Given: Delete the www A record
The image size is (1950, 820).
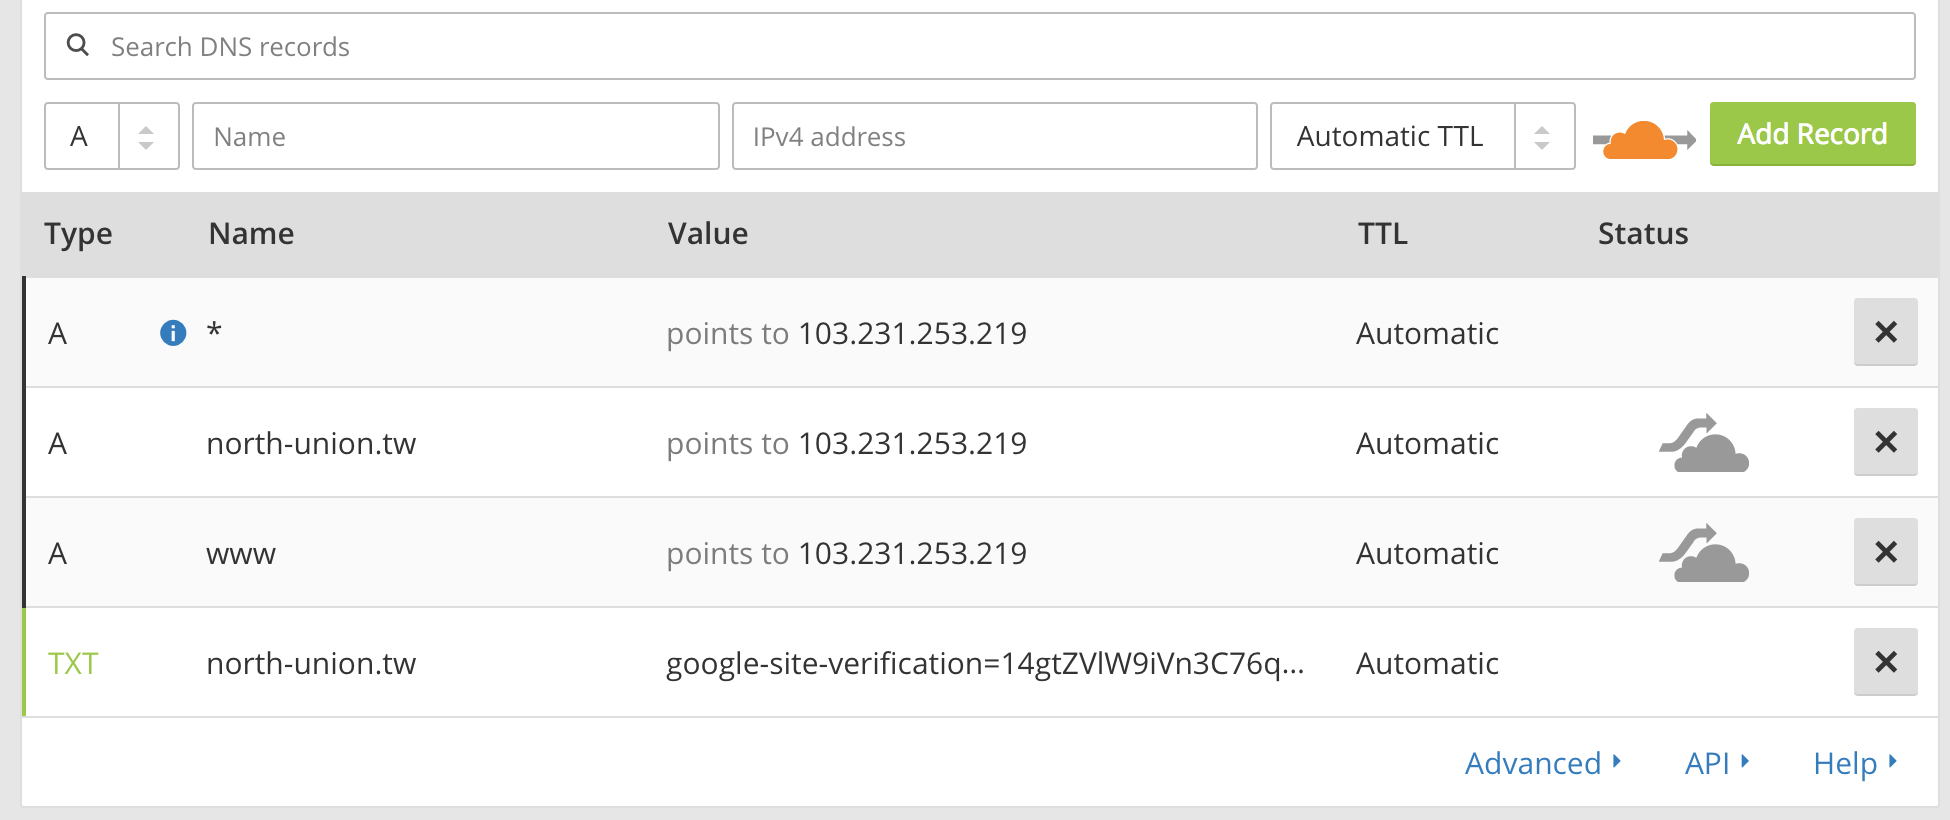Looking at the screenshot, I should (x=1885, y=552).
